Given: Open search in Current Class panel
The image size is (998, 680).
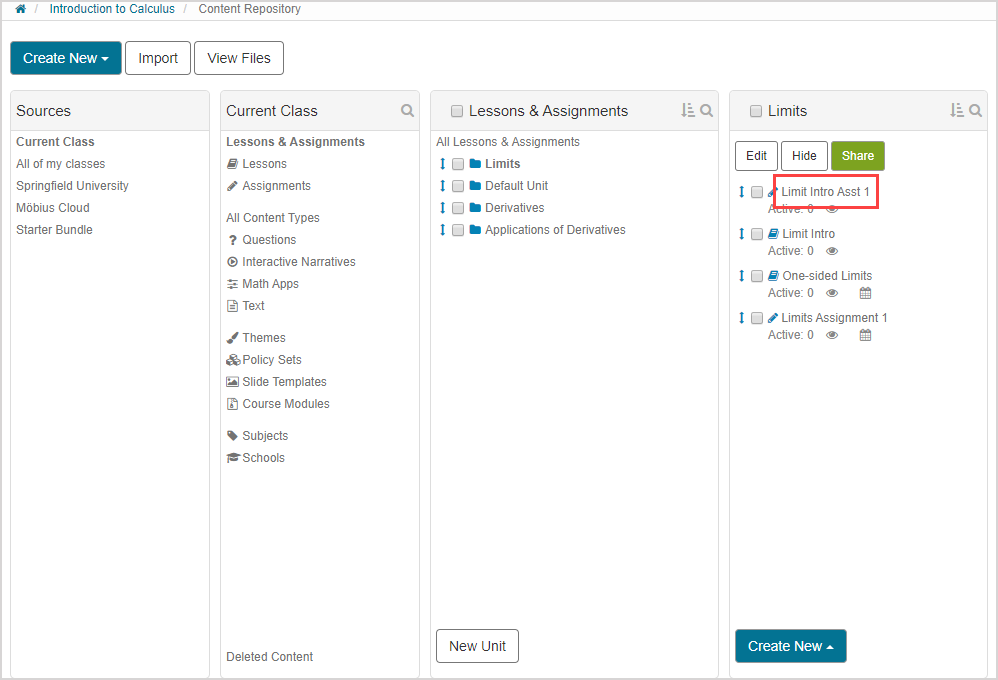Looking at the screenshot, I should (x=407, y=111).
